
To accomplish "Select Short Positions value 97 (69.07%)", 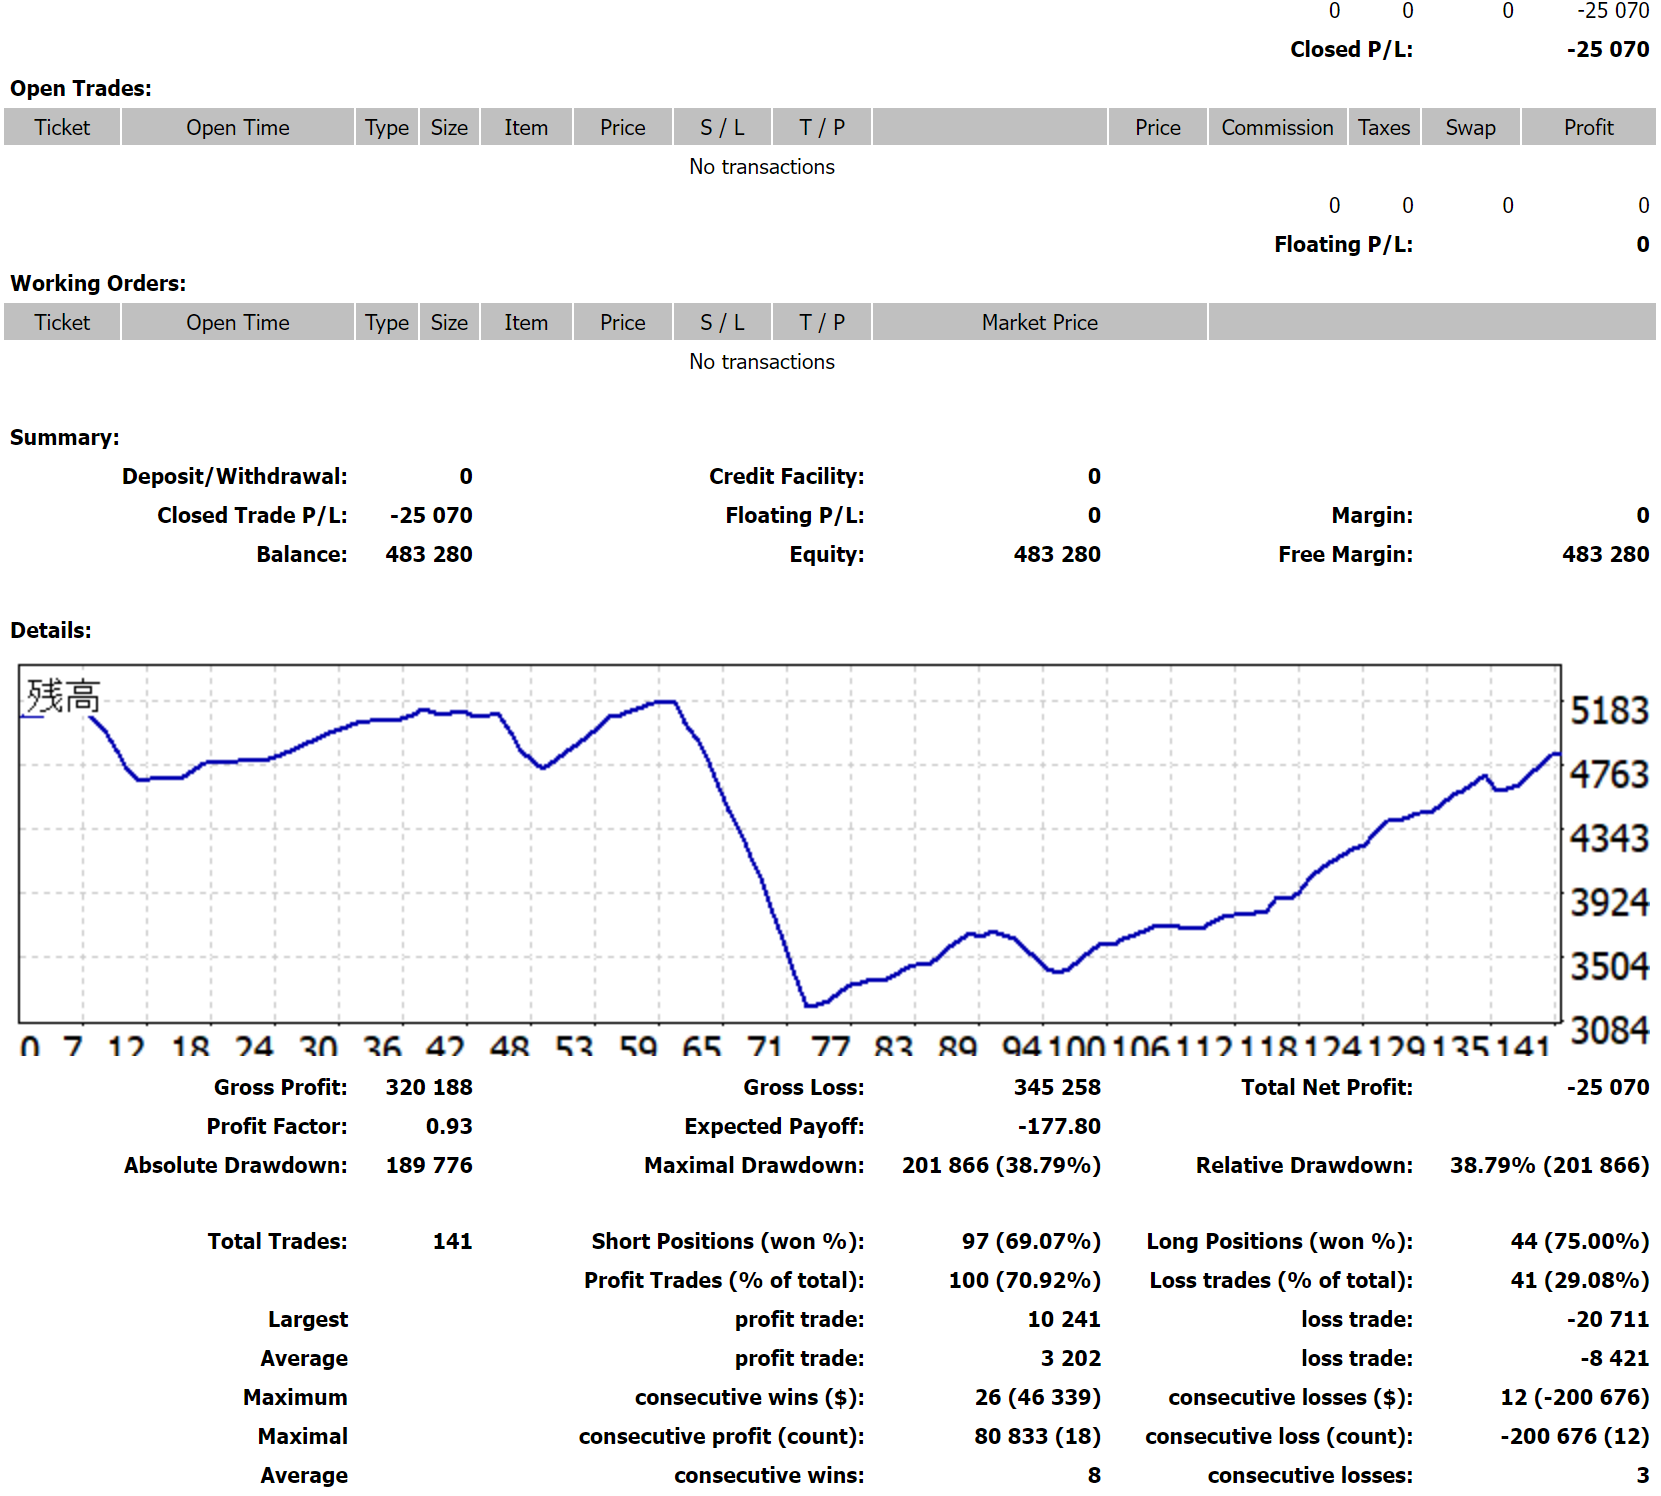I will 1031,1241.
